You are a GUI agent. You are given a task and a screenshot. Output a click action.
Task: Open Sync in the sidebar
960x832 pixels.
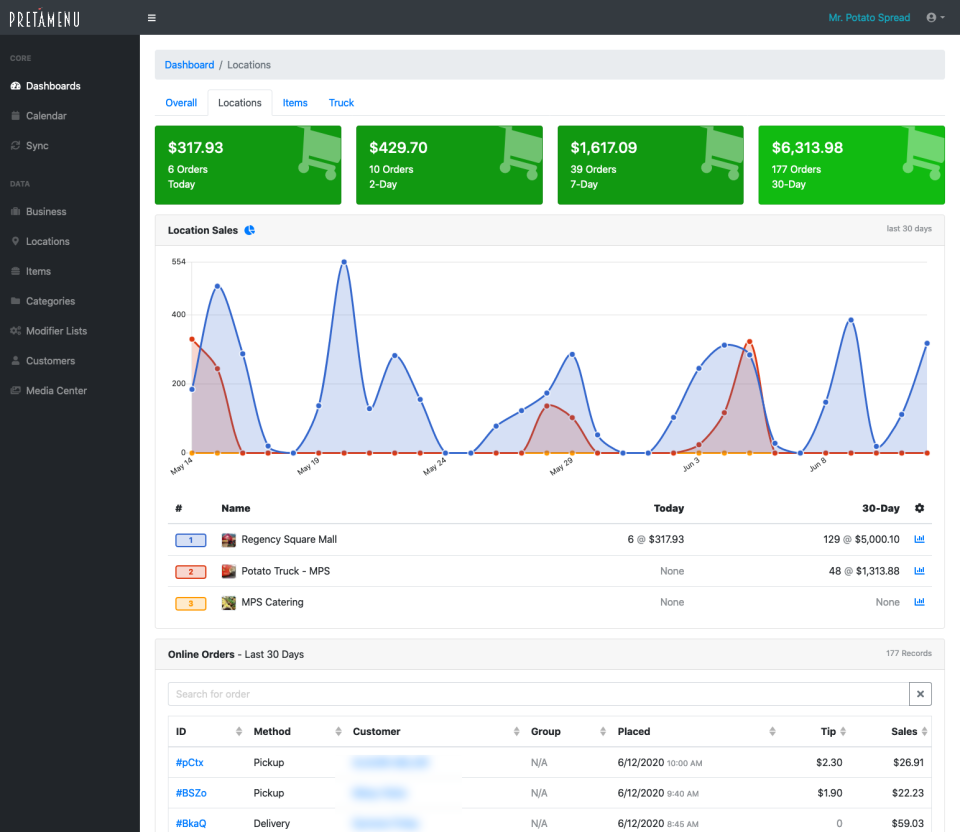[x=37, y=146]
